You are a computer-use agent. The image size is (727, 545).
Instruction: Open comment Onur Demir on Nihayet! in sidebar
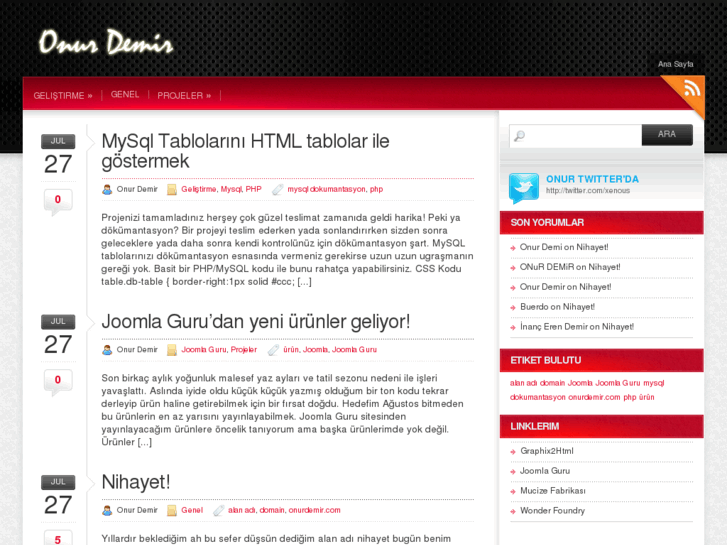[566, 287]
